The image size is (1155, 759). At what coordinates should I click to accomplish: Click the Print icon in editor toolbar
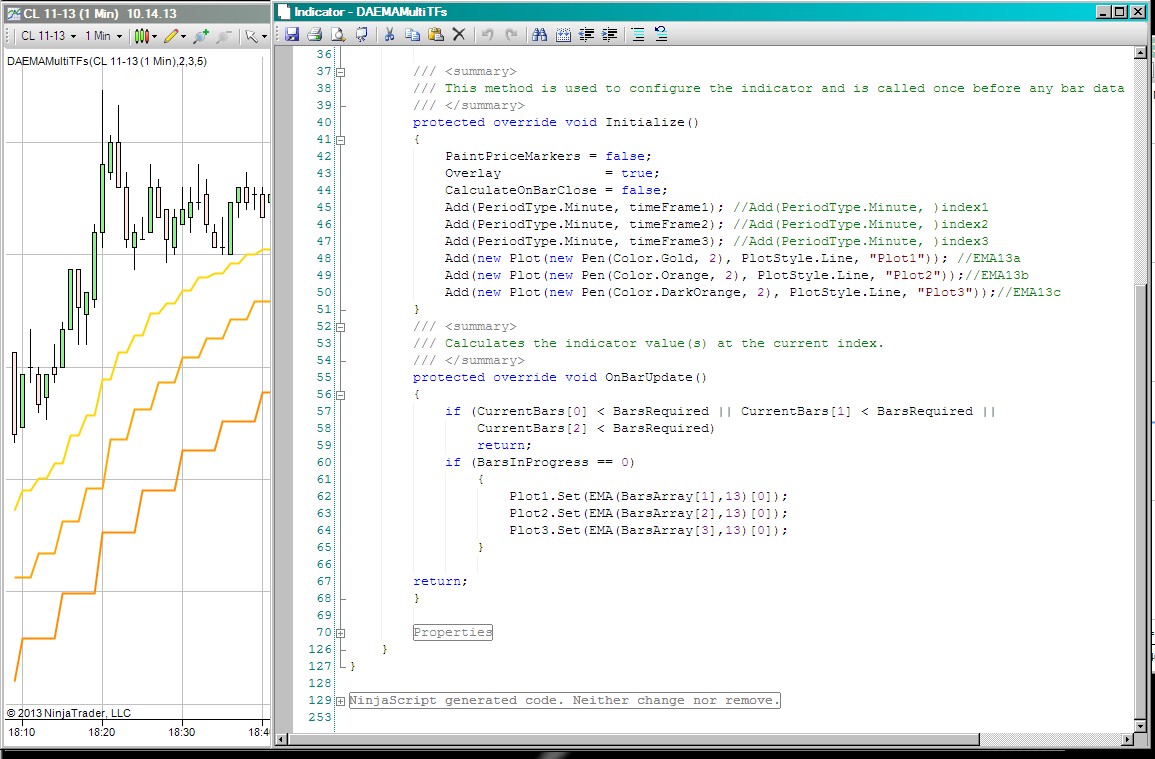314,34
